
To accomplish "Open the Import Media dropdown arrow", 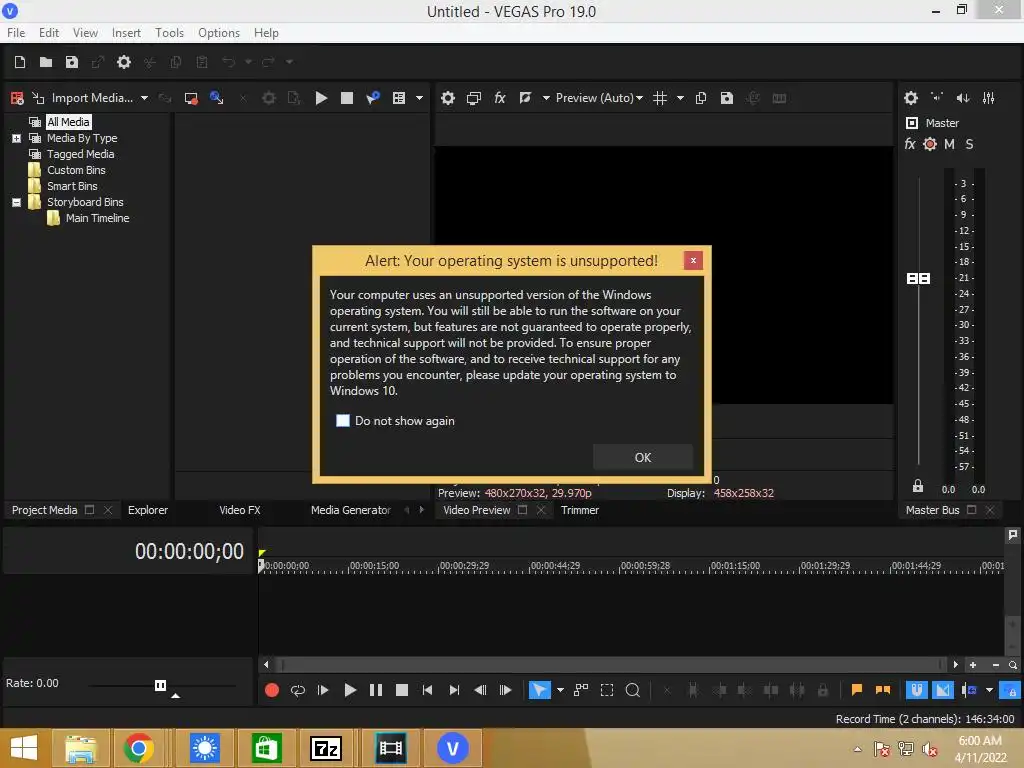I will pyautogui.click(x=144, y=98).
